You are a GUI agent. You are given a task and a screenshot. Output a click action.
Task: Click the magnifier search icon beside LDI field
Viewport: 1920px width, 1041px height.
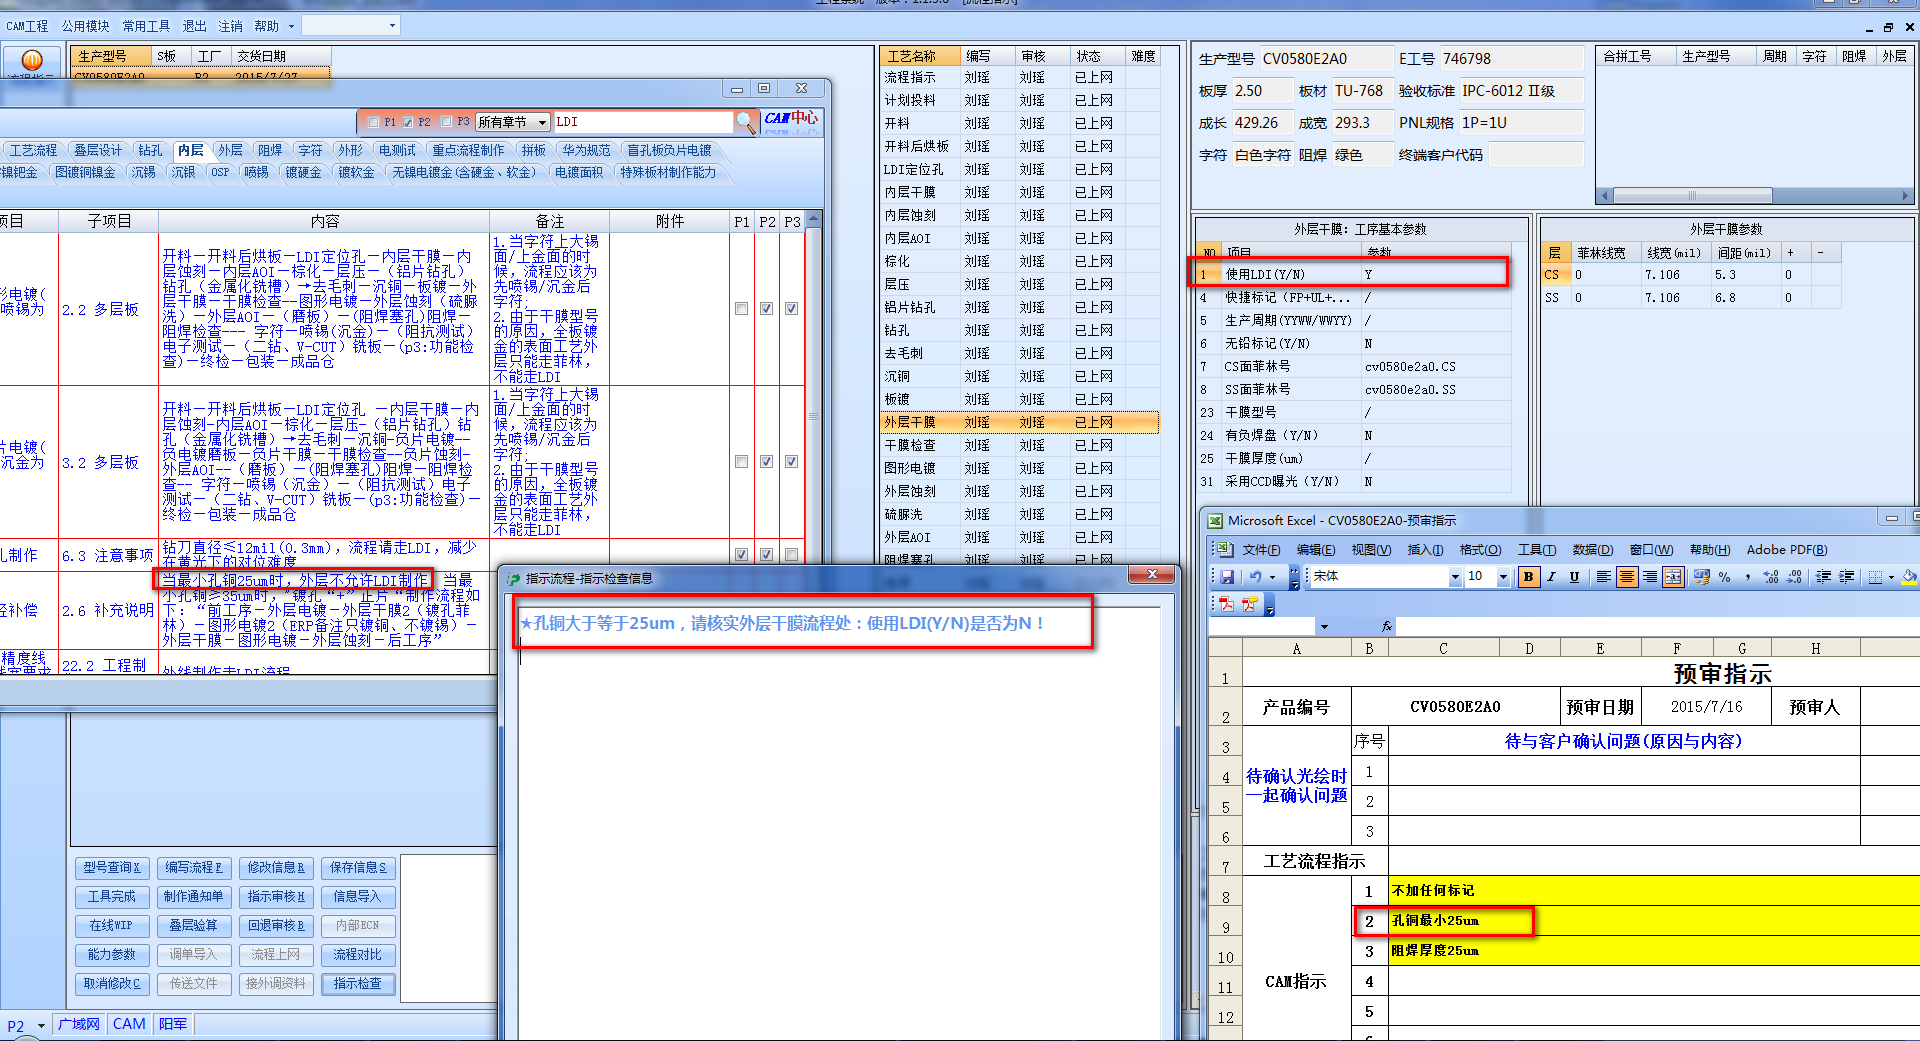pos(745,122)
